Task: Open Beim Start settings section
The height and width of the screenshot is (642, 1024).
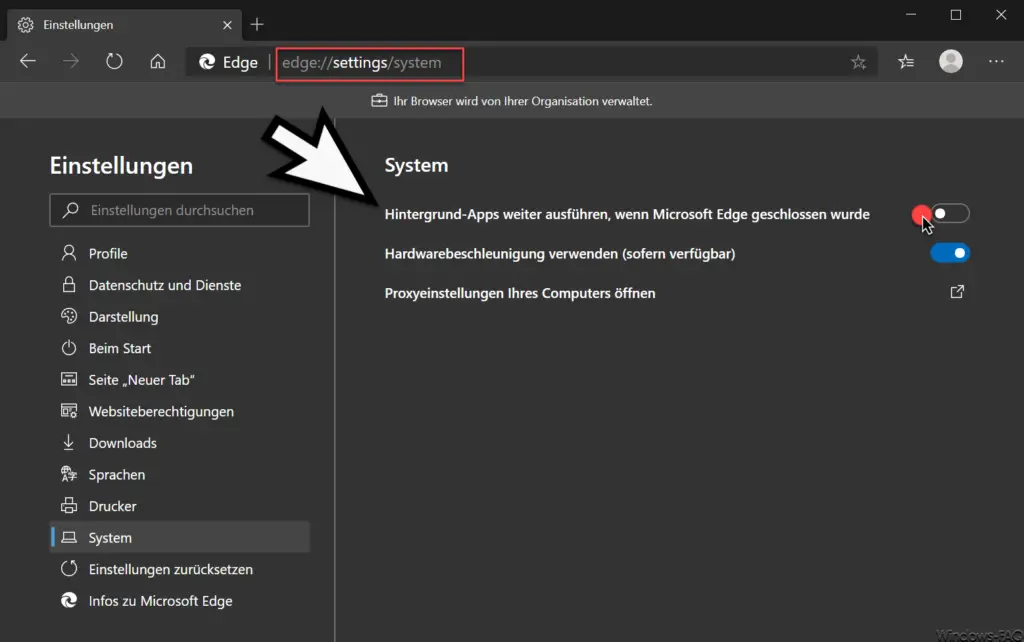Action: tap(180, 348)
